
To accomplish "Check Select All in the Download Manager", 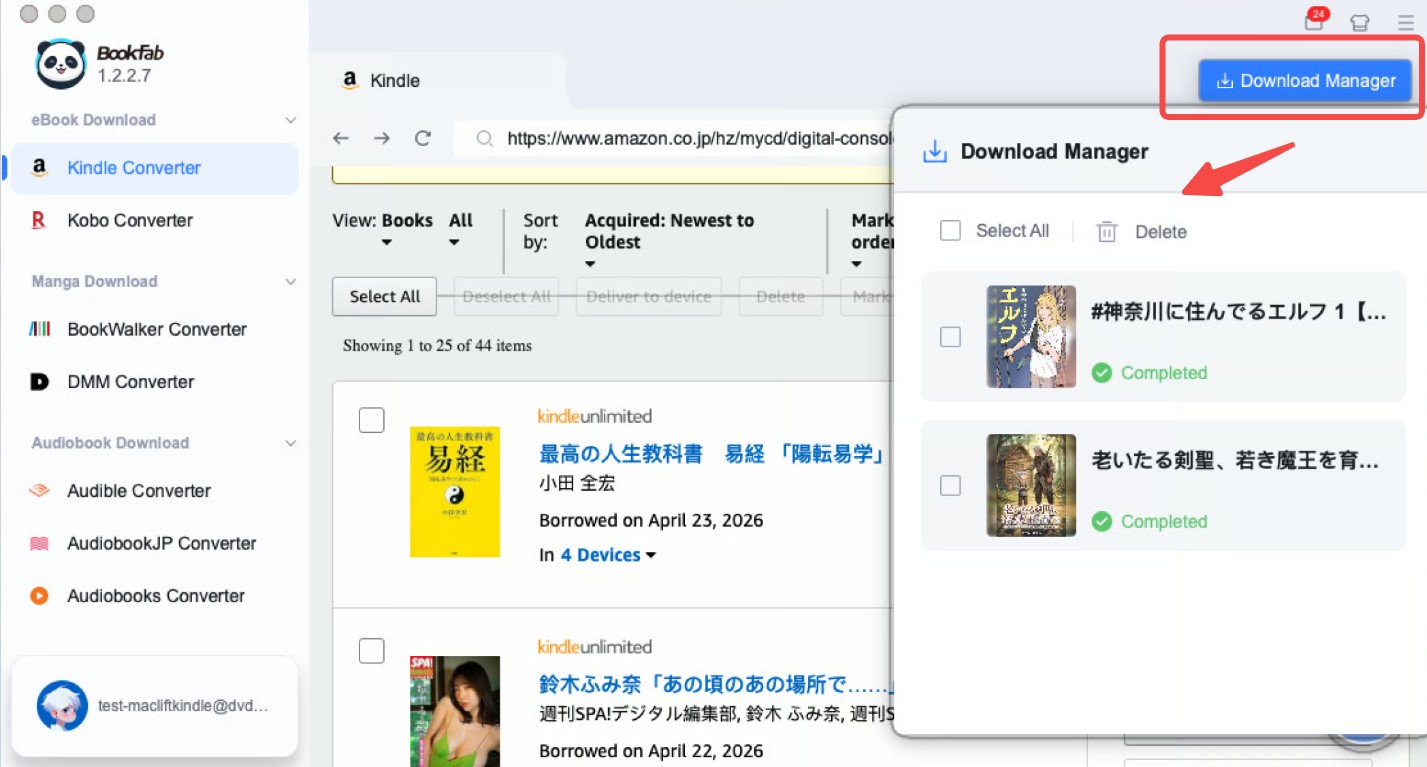I will [x=950, y=231].
